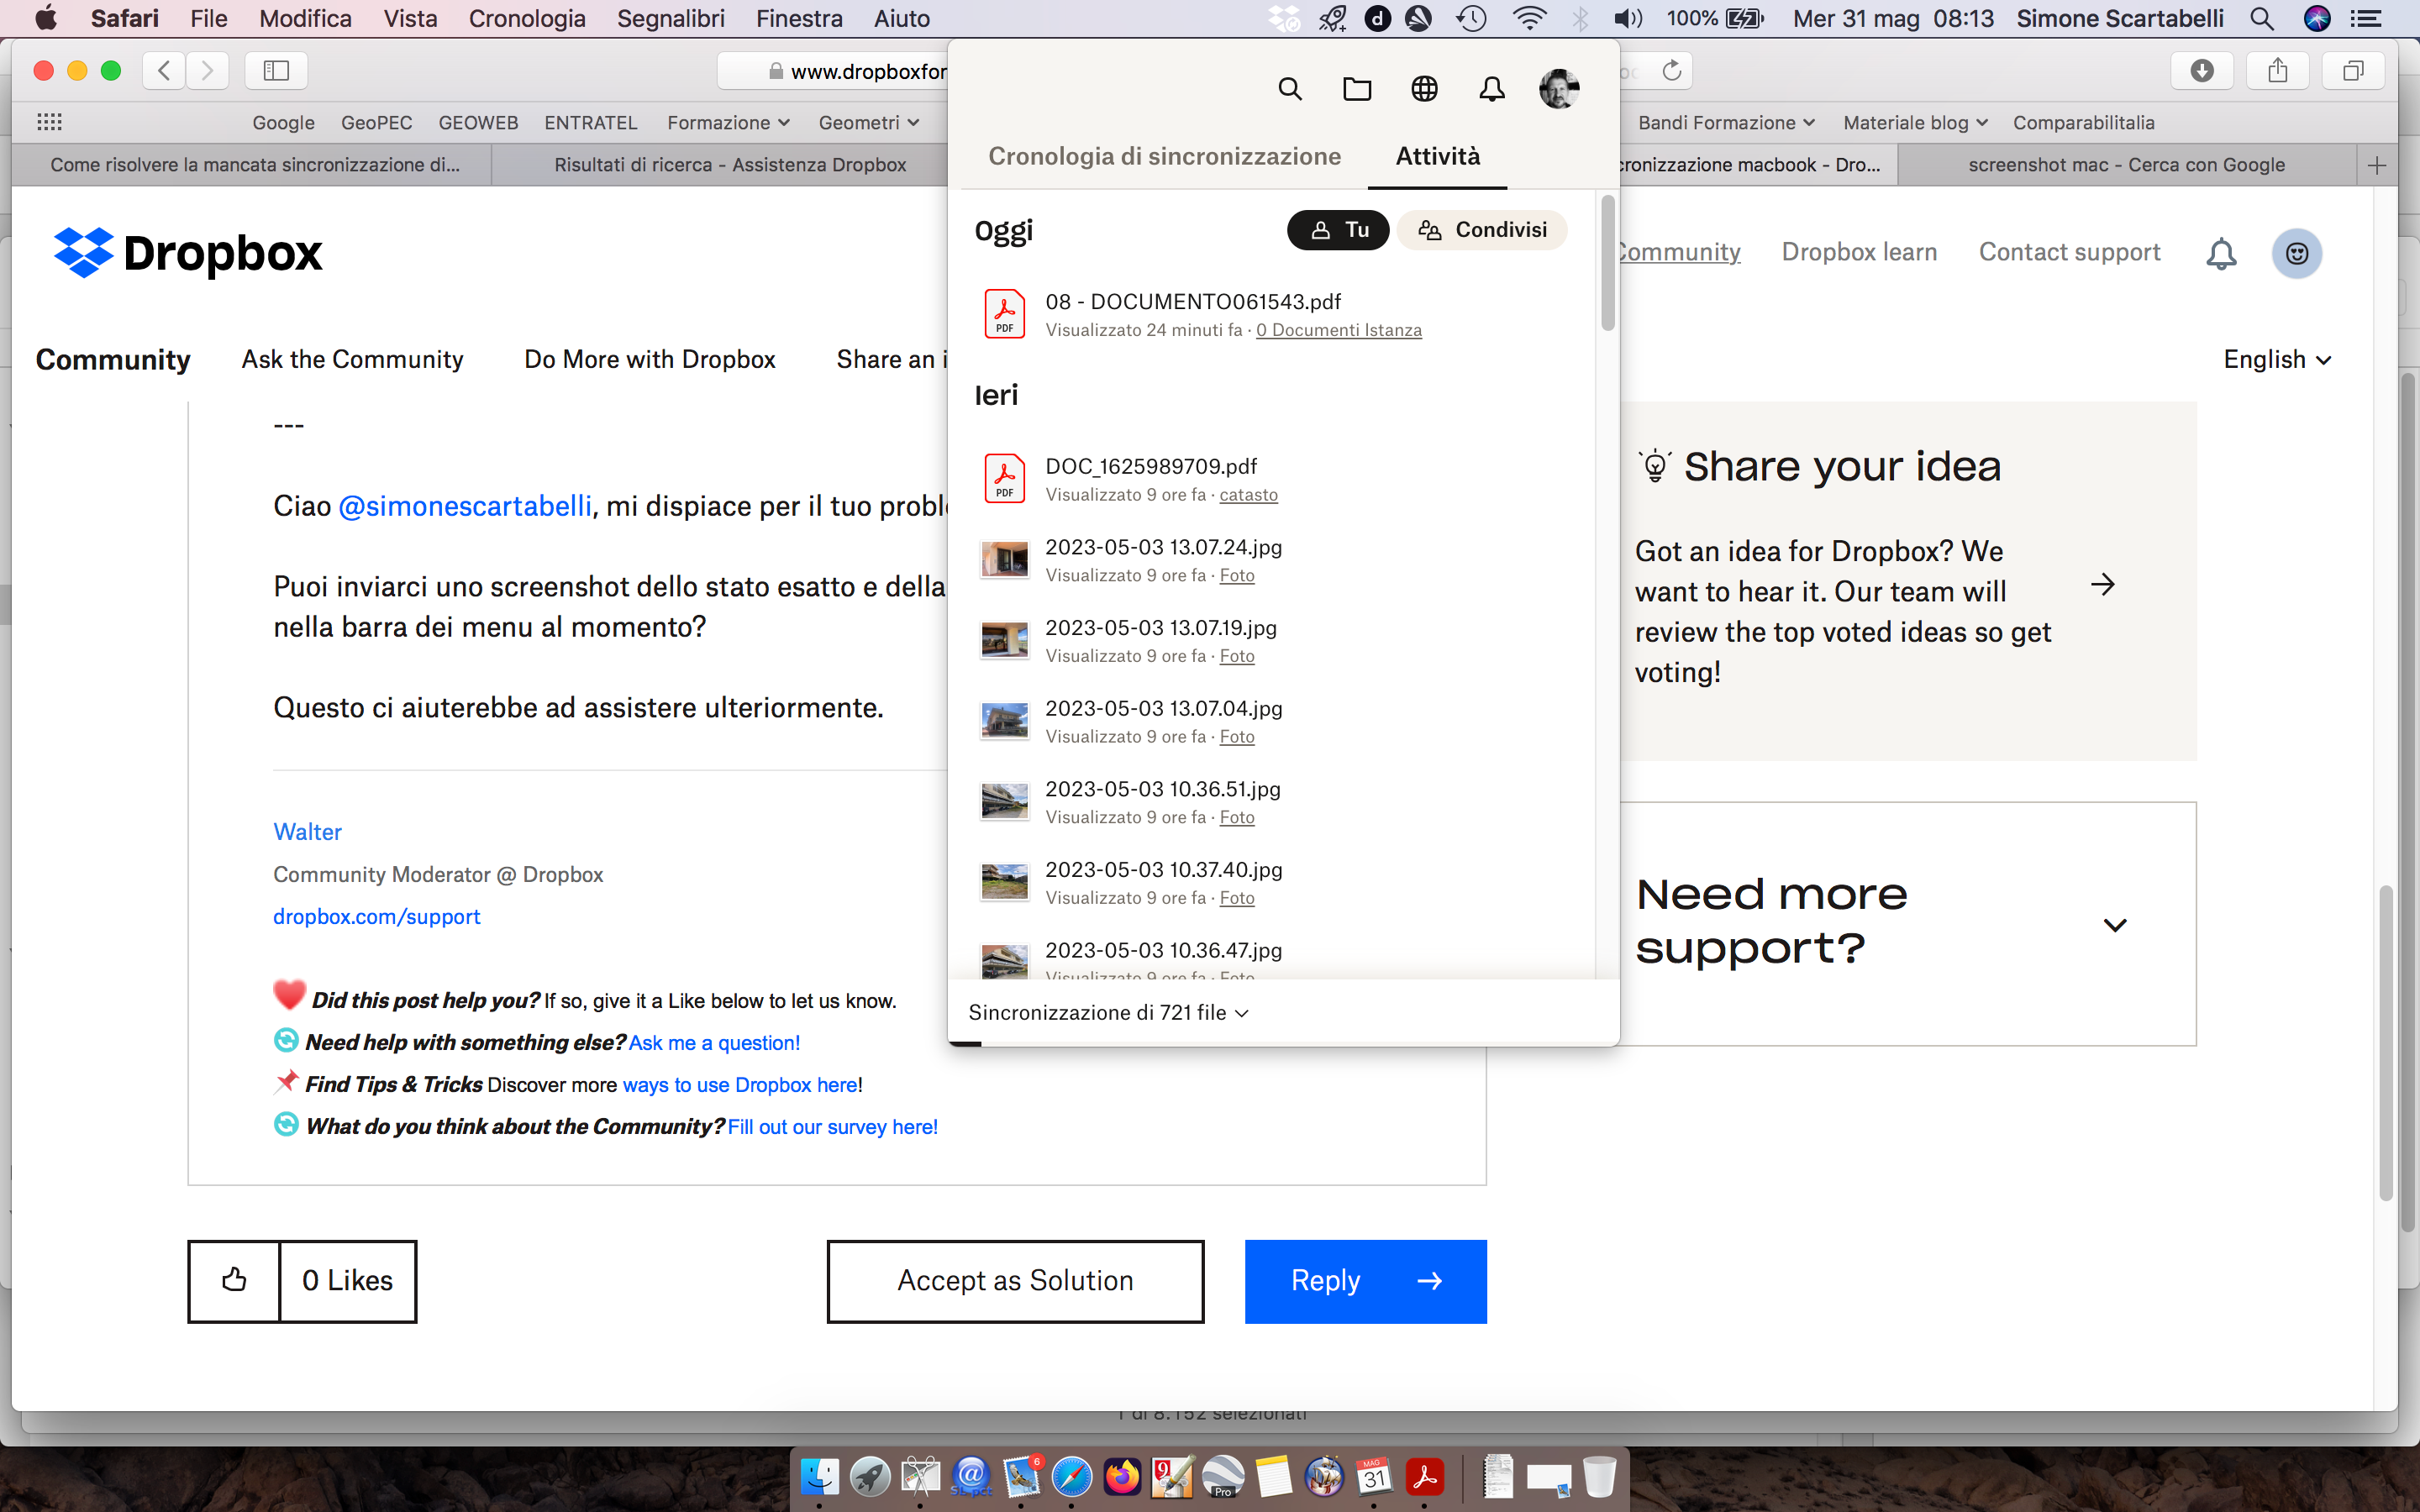Image resolution: width=2420 pixels, height=1512 pixels.
Task: Expand Formazione dropdown menu
Action: 729,122
